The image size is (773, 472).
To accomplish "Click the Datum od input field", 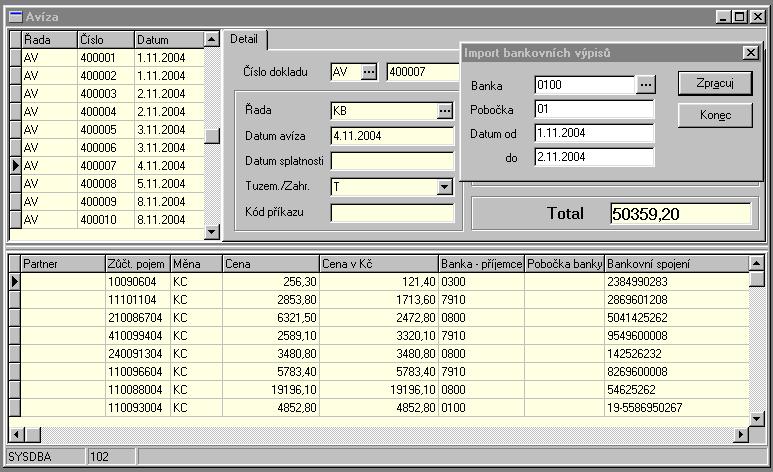I will 593,133.
